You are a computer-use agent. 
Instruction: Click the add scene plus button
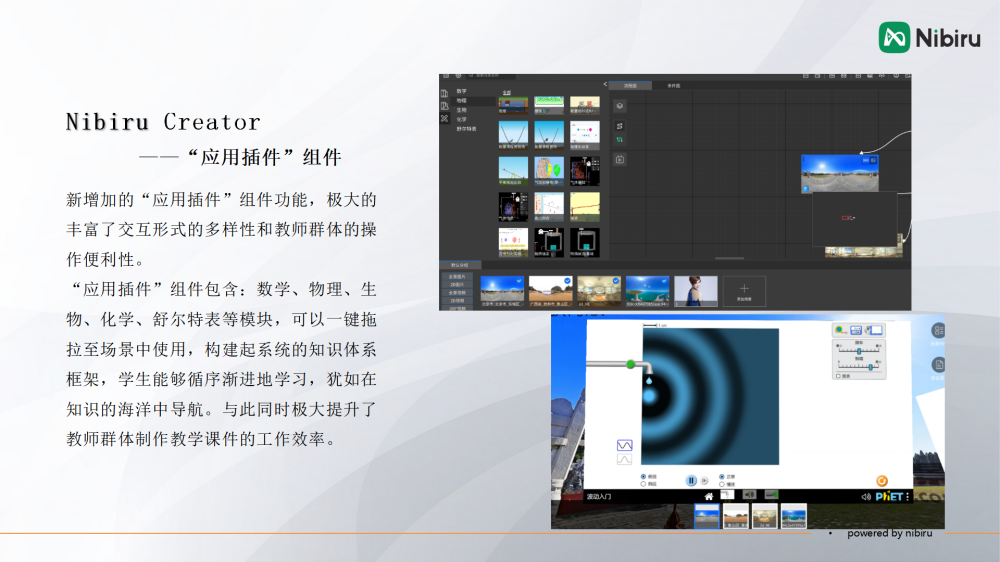pos(744,291)
